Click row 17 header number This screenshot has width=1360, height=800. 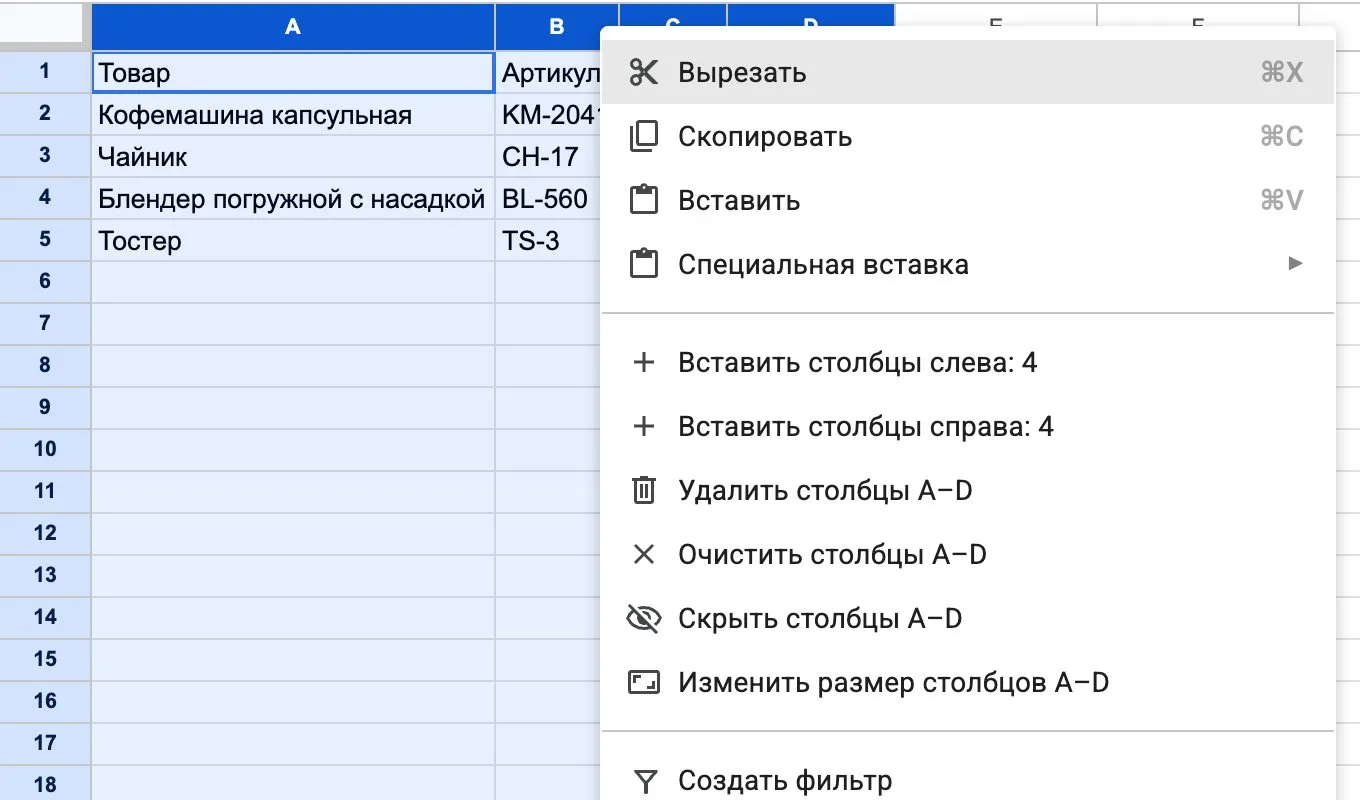(45, 743)
